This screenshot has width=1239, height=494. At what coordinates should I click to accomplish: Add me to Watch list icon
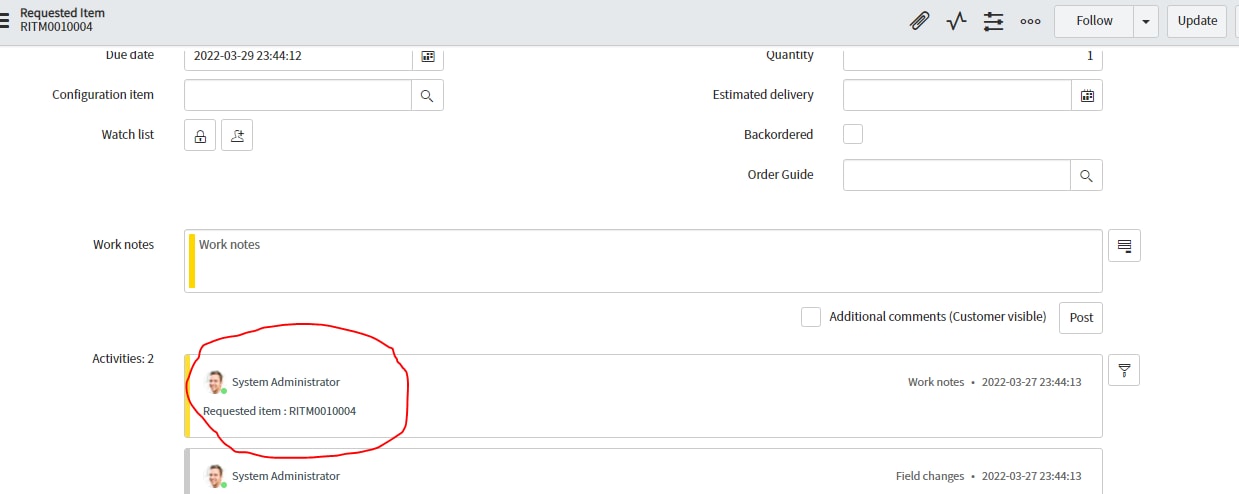coord(237,135)
